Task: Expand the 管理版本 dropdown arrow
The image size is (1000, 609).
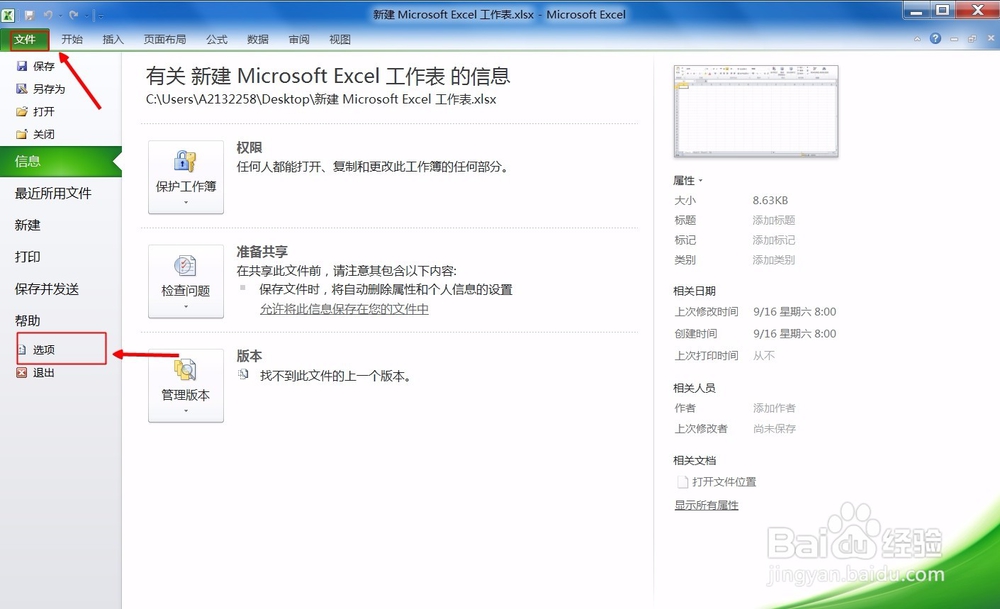Action: (x=186, y=411)
